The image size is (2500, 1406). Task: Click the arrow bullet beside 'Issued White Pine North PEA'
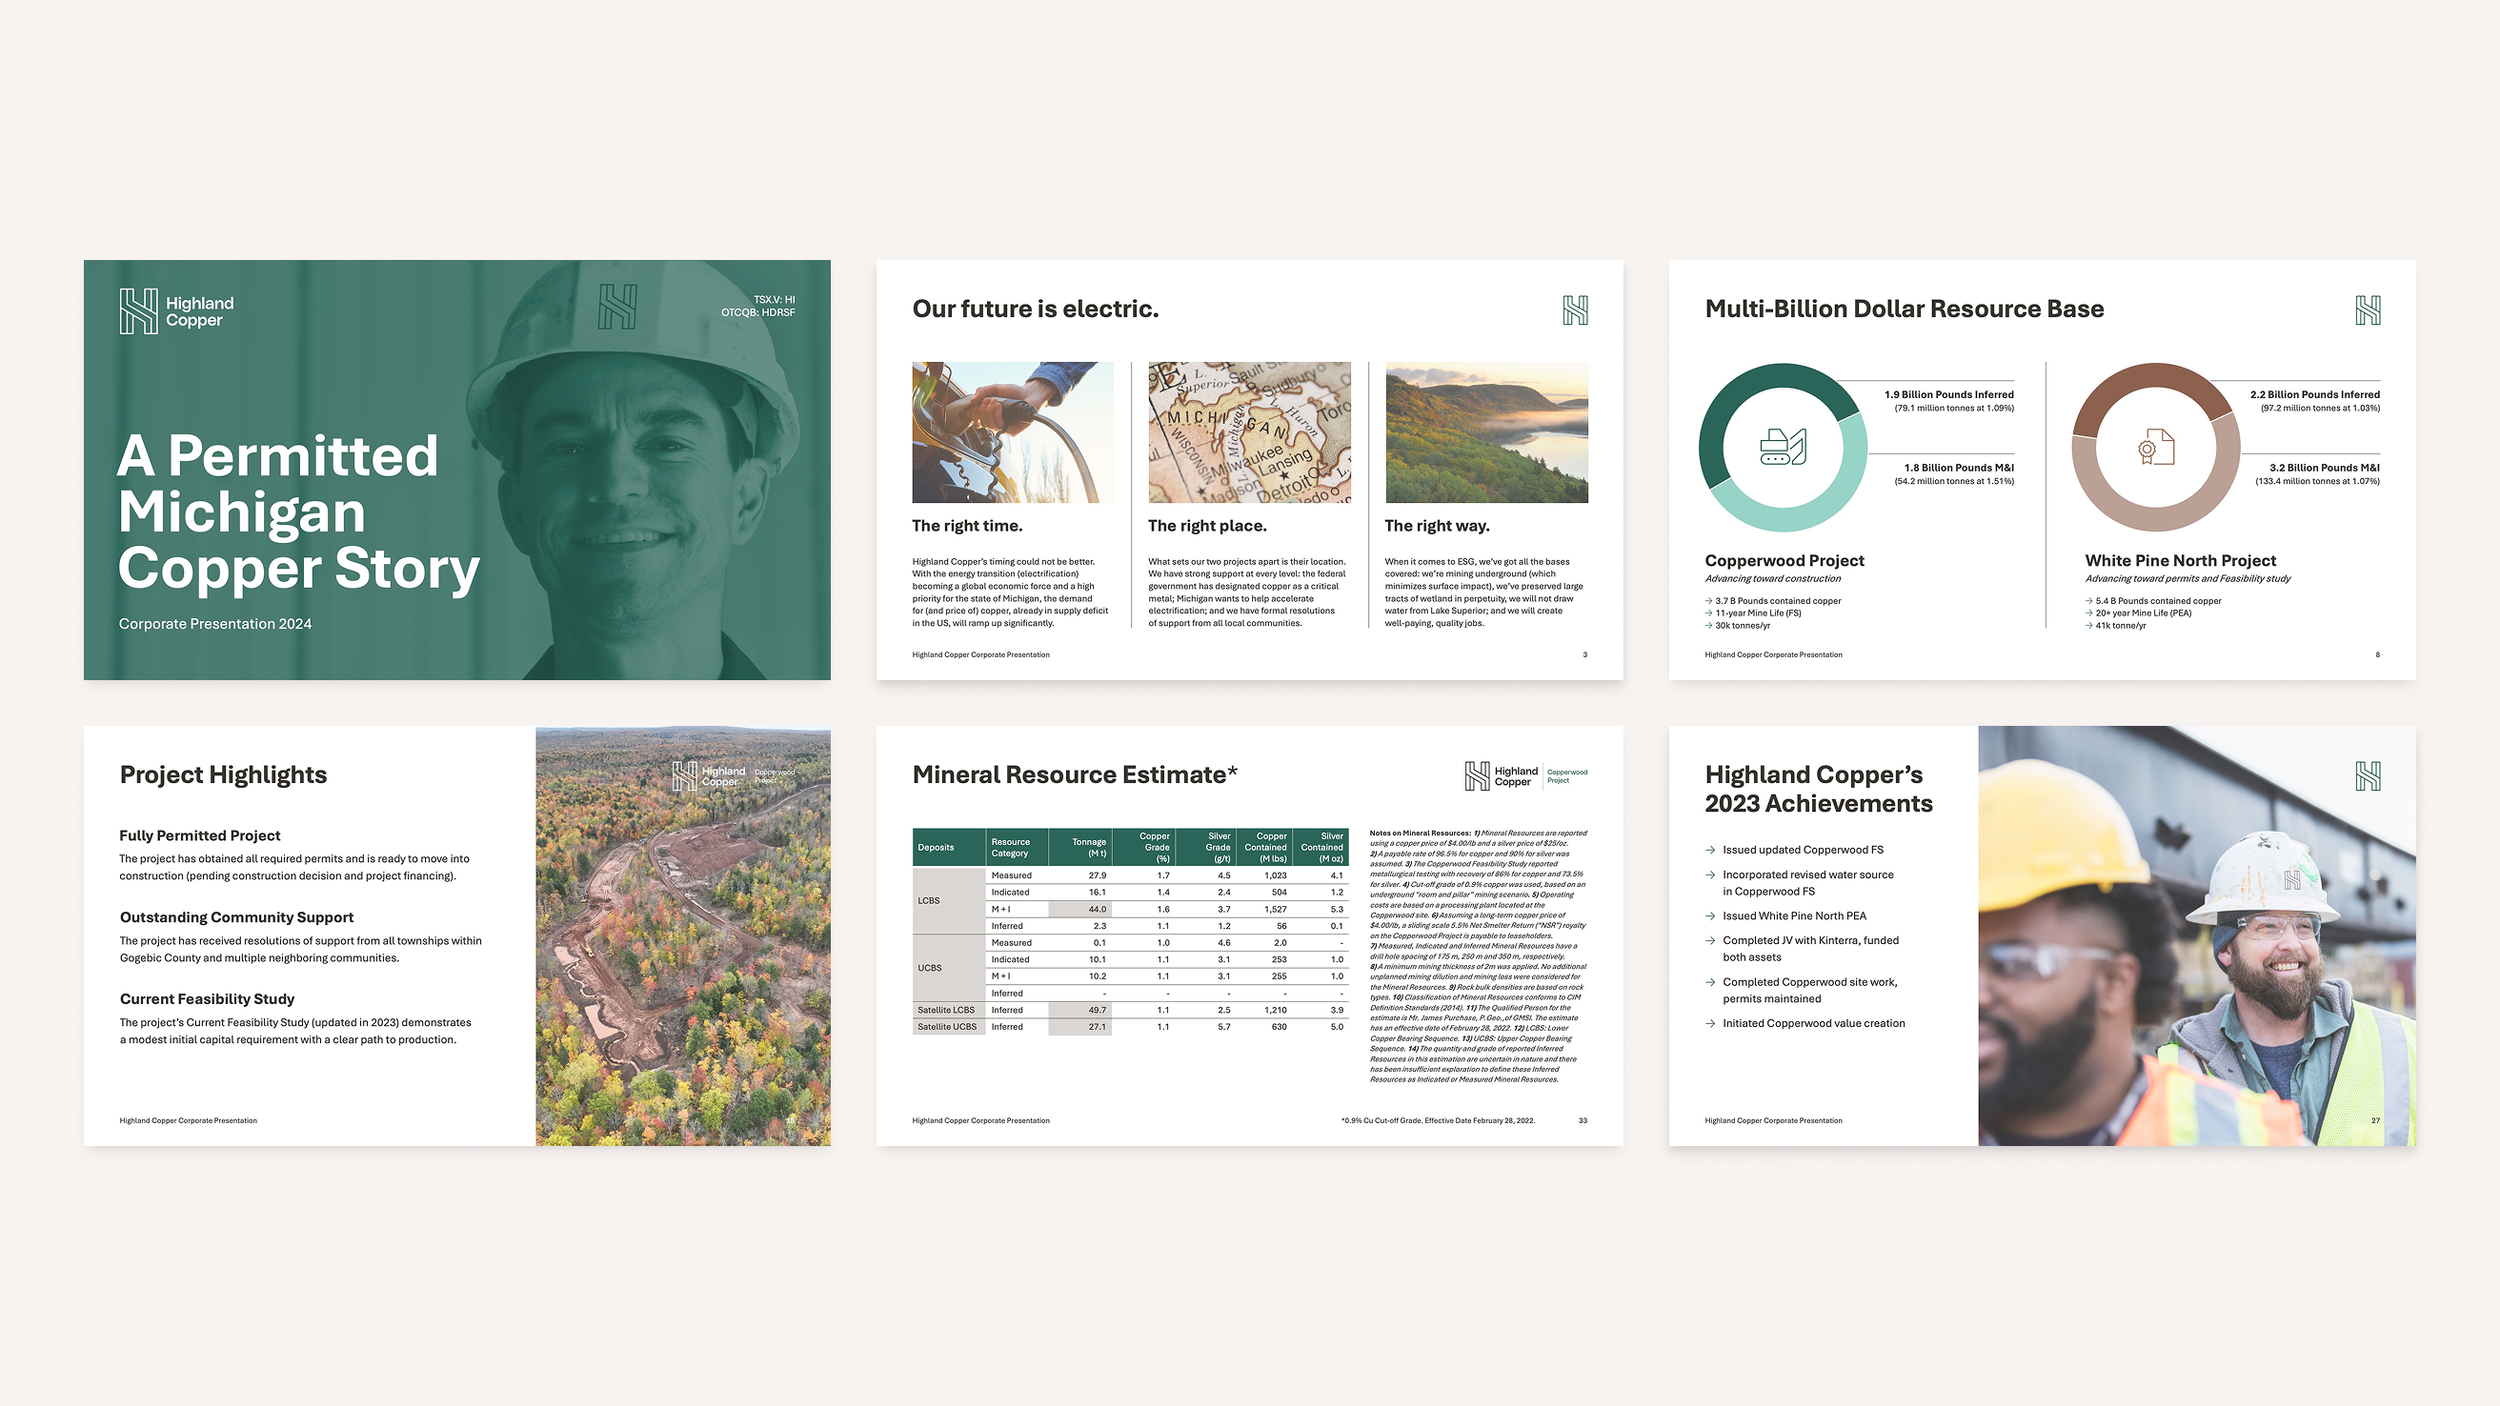coord(1710,916)
